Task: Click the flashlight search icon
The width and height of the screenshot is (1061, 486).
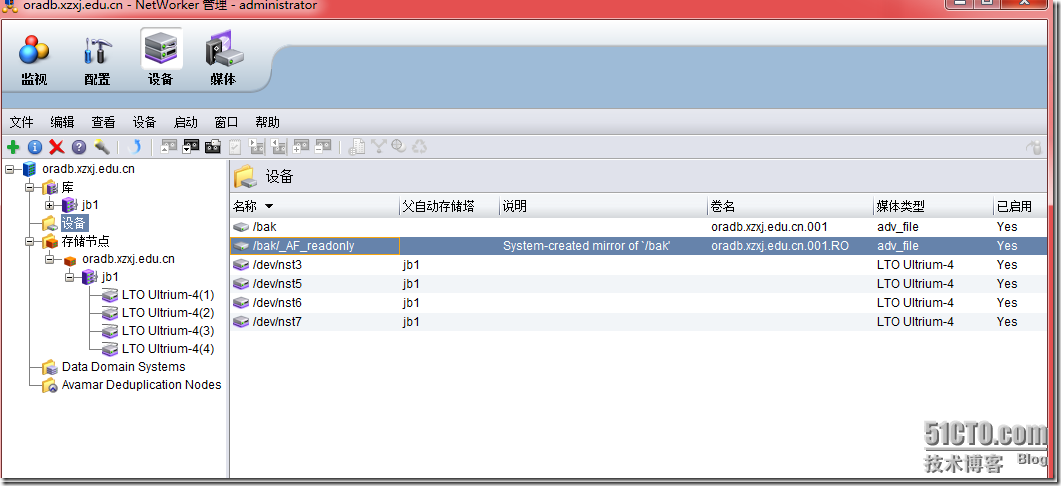Action: coord(101,146)
